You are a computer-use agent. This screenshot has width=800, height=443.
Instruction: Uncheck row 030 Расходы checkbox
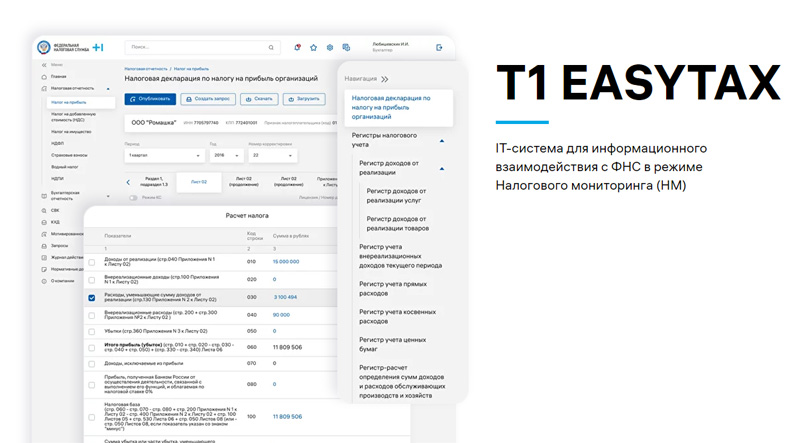pyautogui.click(x=92, y=298)
